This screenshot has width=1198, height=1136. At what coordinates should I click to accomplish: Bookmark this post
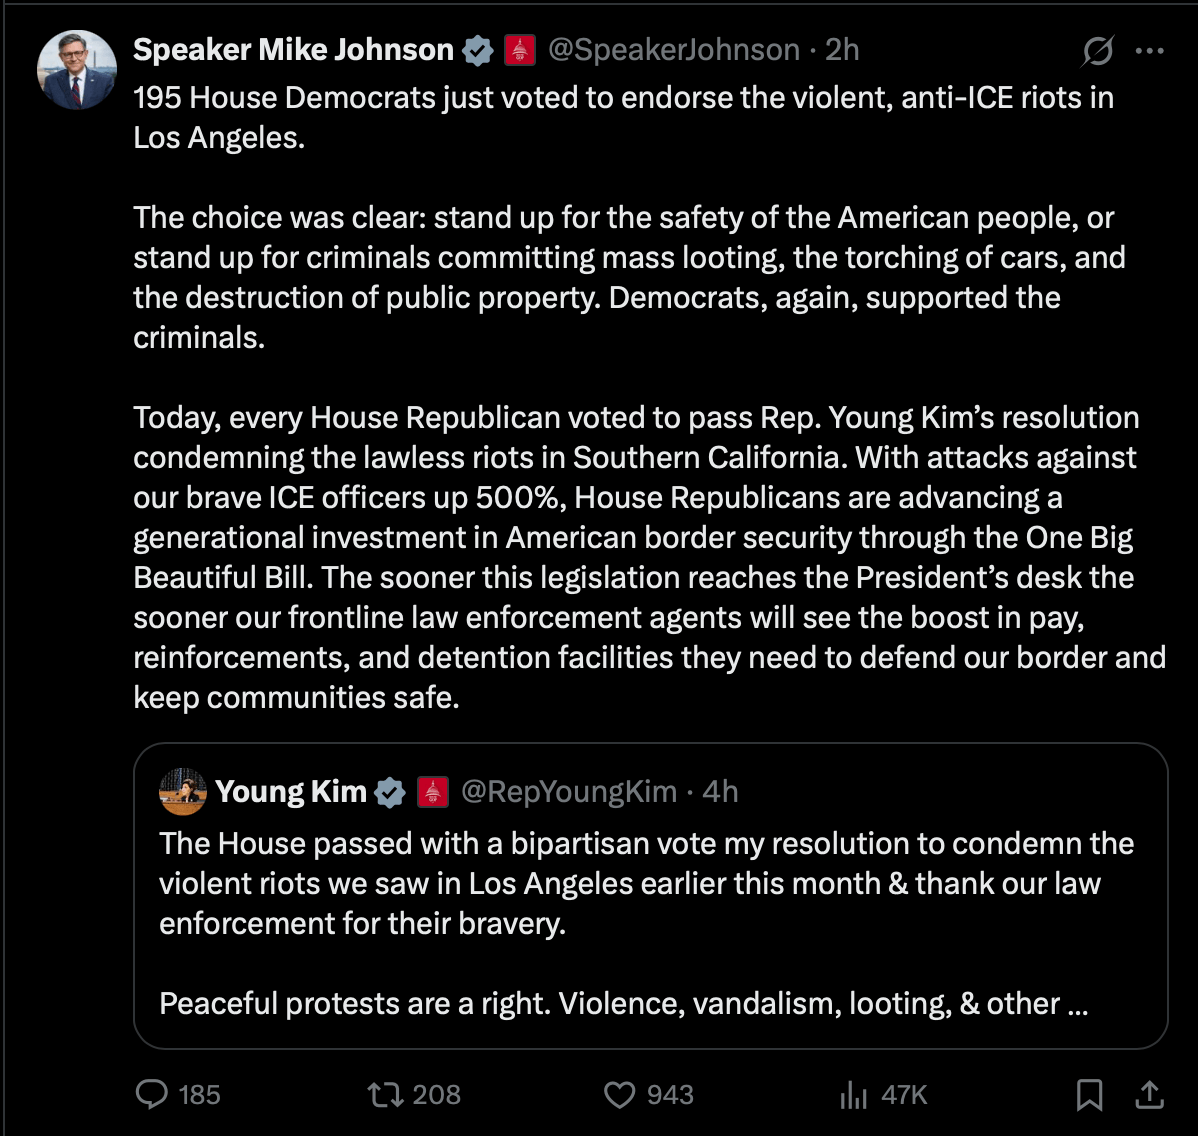coord(1089,1094)
